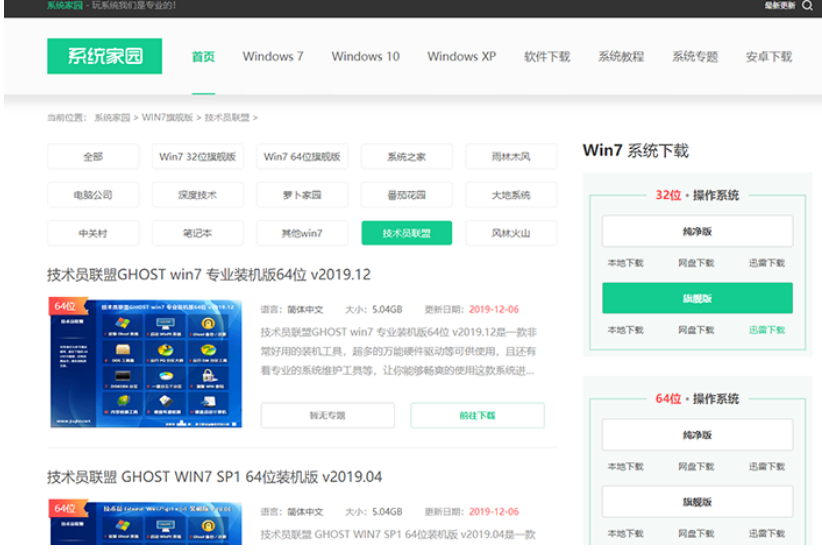Screen dimensions: 822x555
Task: Click the green 旗舰版 button under 32位
Action: click(x=697, y=298)
